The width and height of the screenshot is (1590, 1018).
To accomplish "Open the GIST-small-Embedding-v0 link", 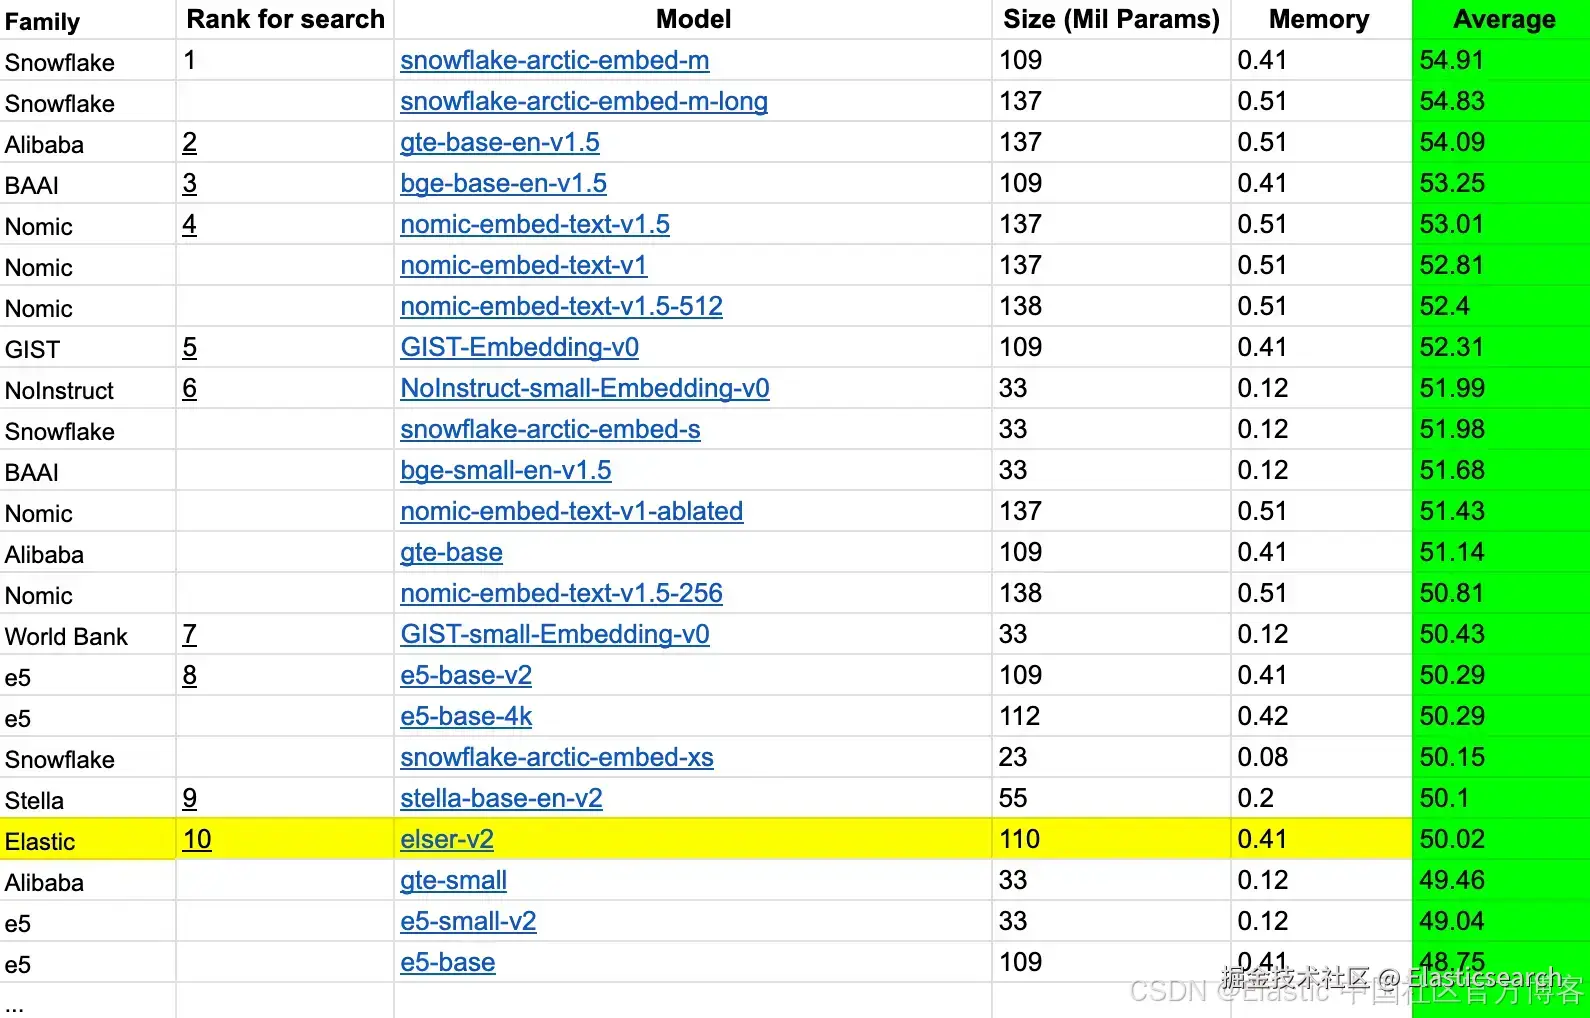I will click(x=555, y=635).
